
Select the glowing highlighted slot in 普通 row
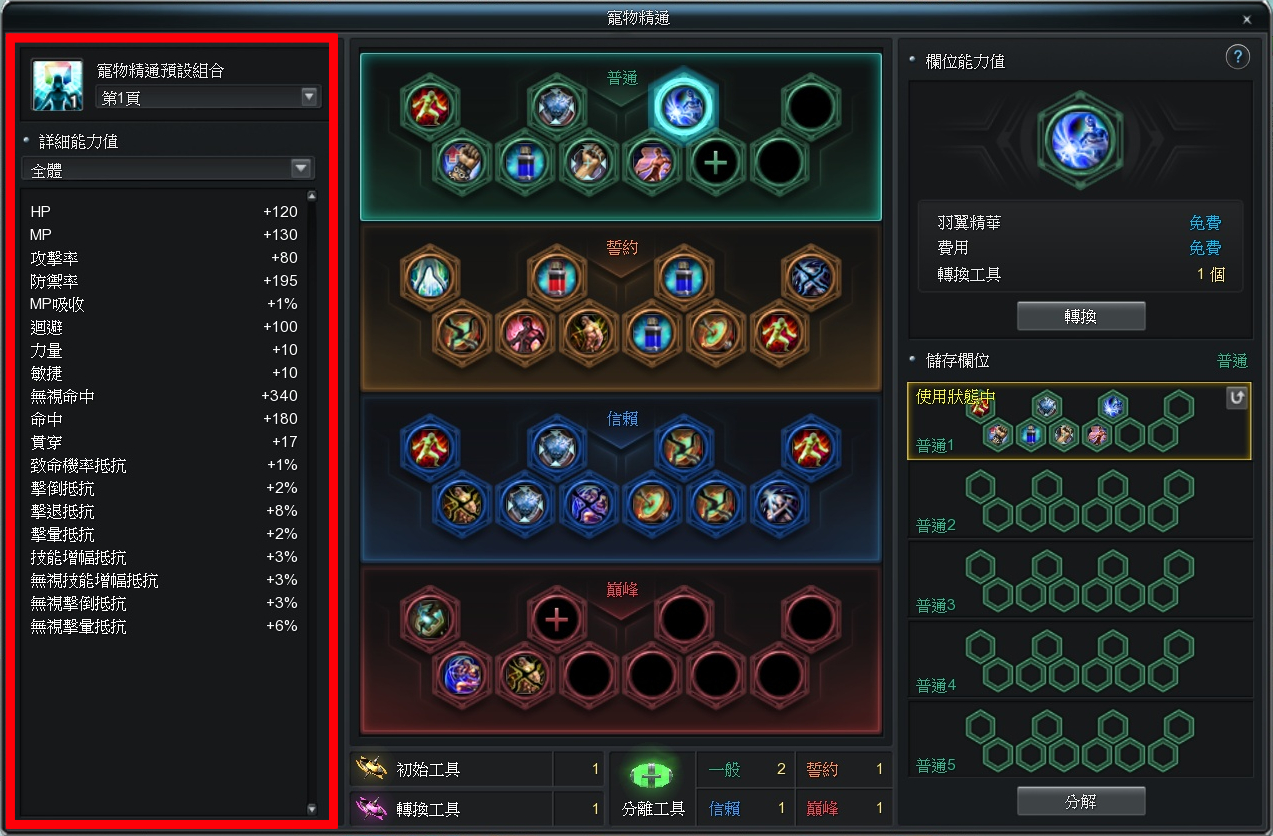pyautogui.click(x=683, y=105)
